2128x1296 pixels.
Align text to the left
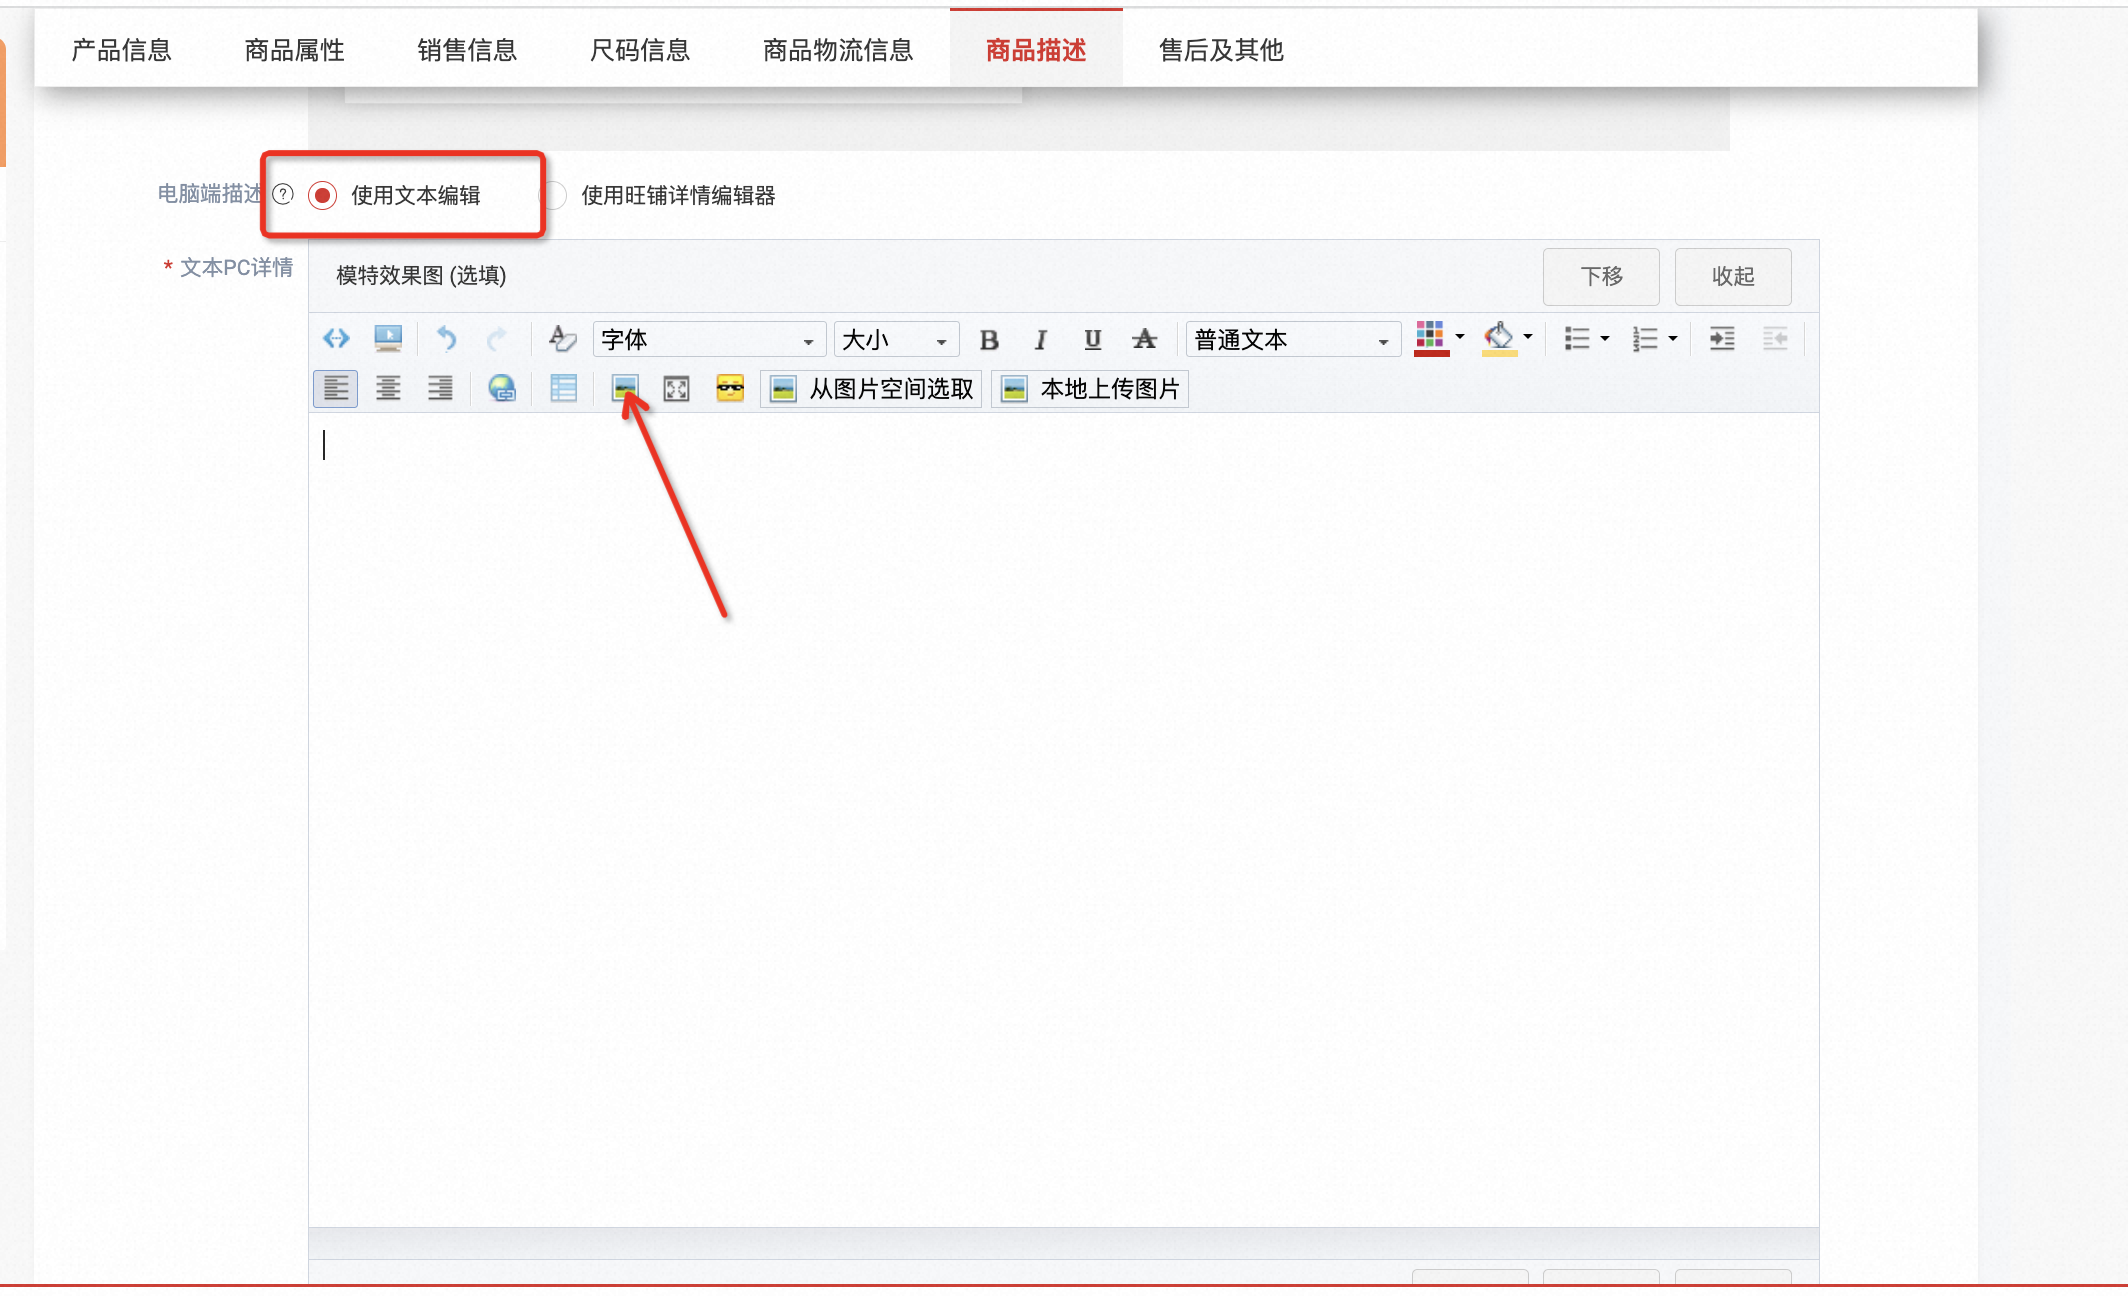[x=336, y=388]
